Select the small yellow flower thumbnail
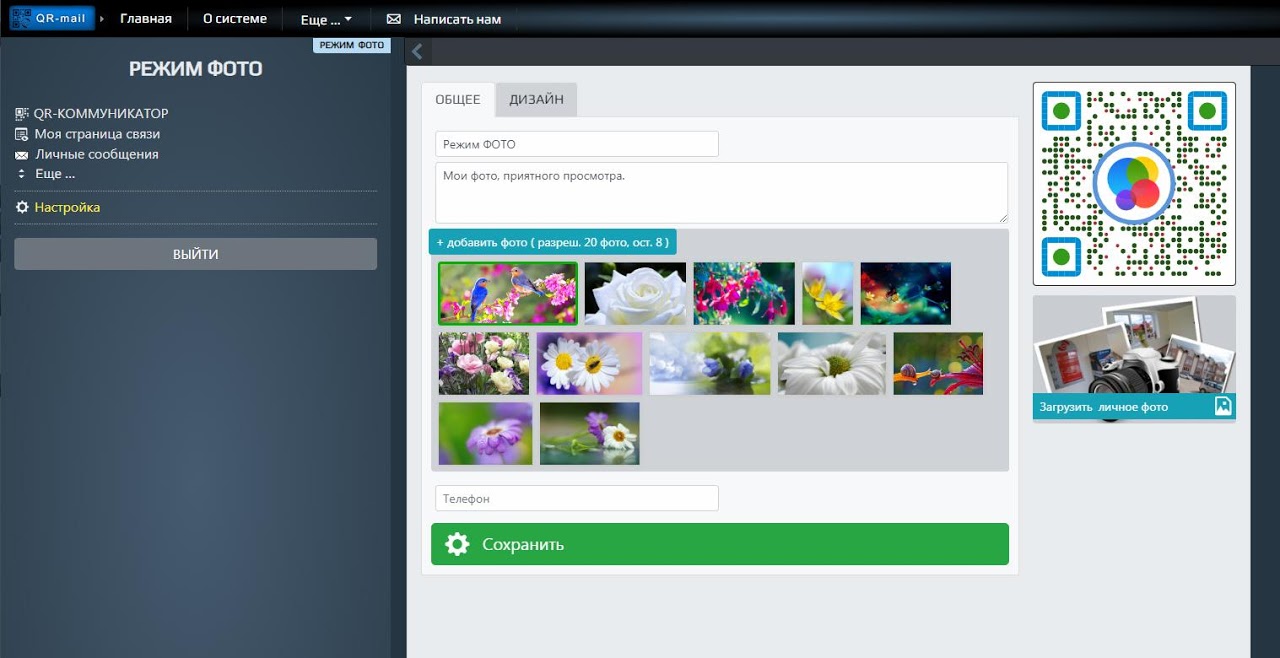 pos(828,294)
